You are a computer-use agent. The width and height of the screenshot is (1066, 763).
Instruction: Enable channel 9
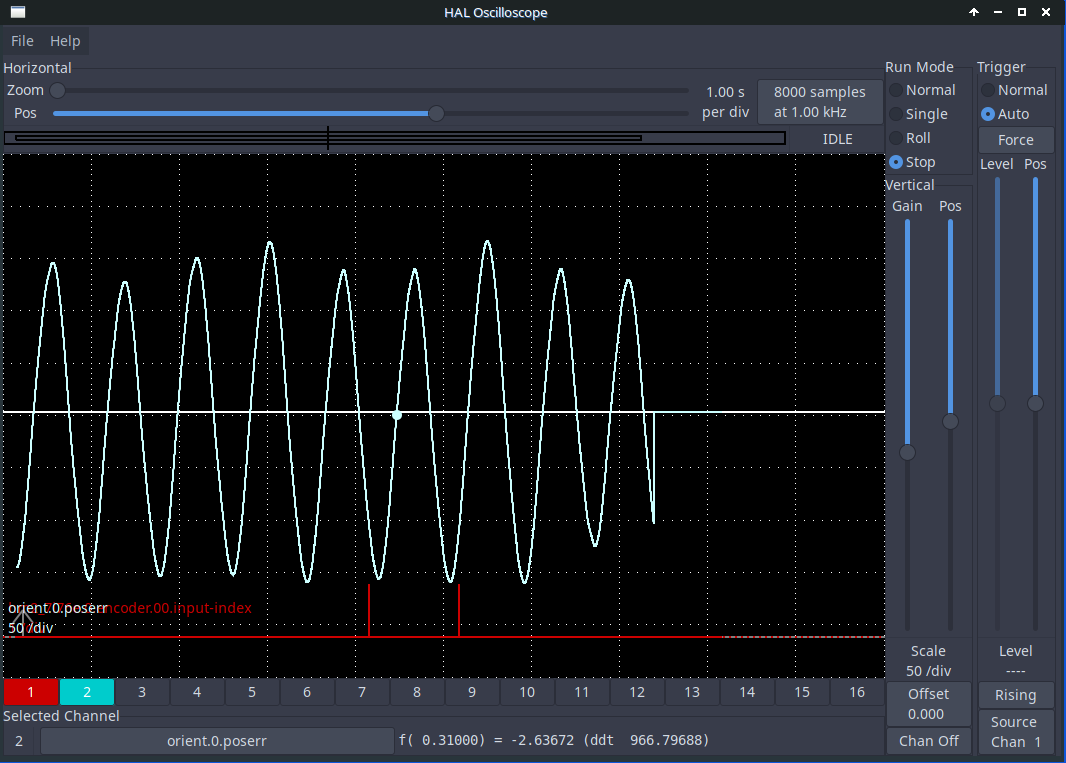472,692
